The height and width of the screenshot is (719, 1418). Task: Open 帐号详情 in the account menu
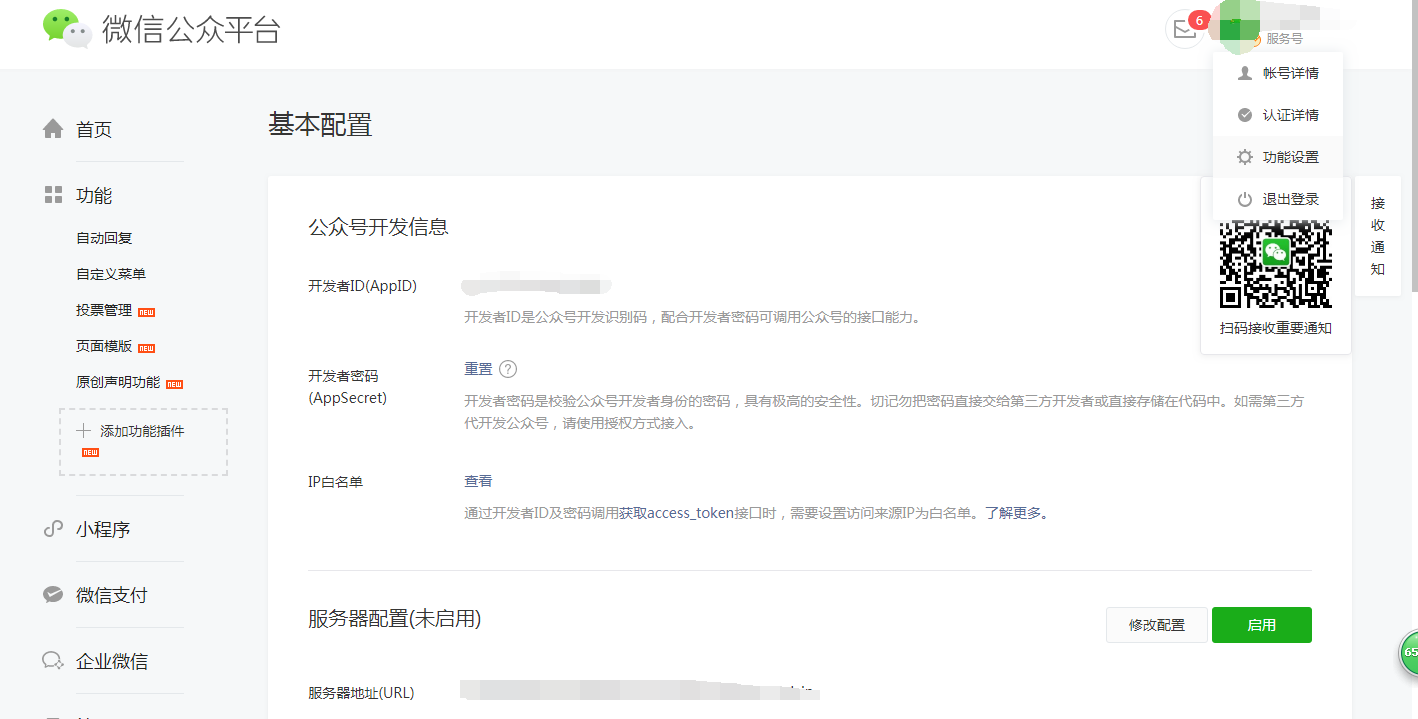1278,73
